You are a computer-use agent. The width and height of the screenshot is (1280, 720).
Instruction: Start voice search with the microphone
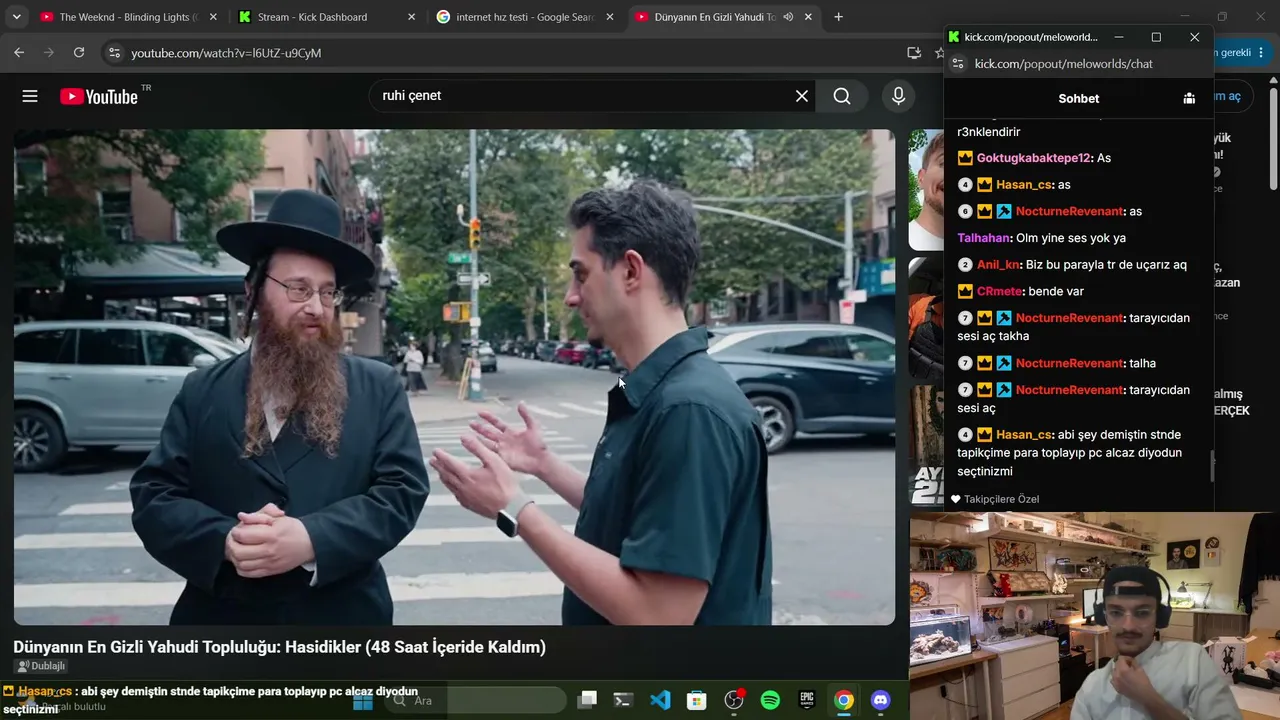tap(898, 96)
